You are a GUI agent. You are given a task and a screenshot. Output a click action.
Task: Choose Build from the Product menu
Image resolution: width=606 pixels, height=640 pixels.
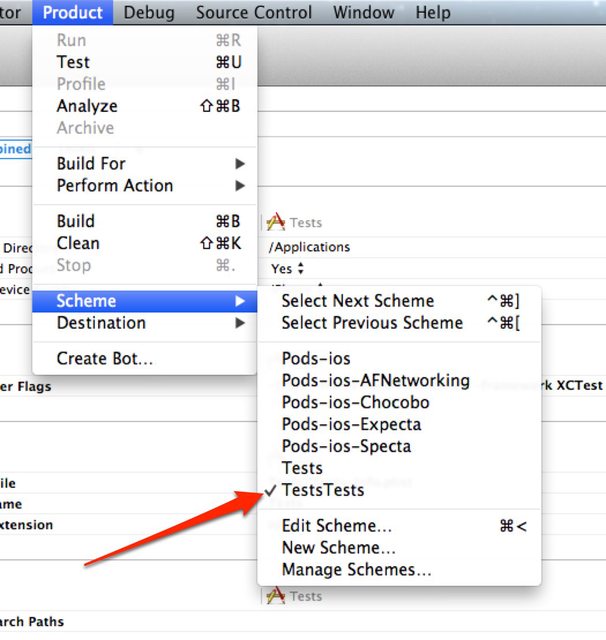(145, 221)
